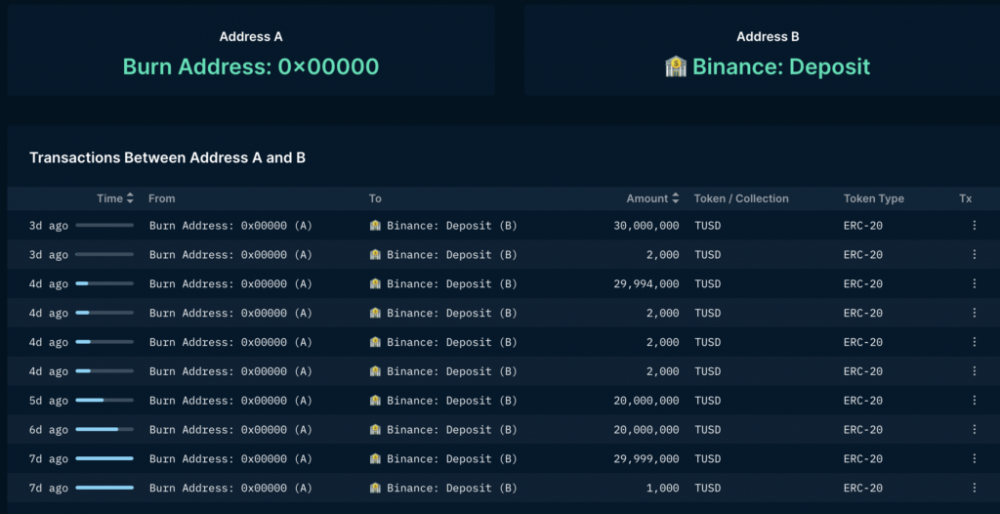Click the Token Type column header
Image resolution: width=1000 pixels, height=514 pixels.
click(874, 198)
